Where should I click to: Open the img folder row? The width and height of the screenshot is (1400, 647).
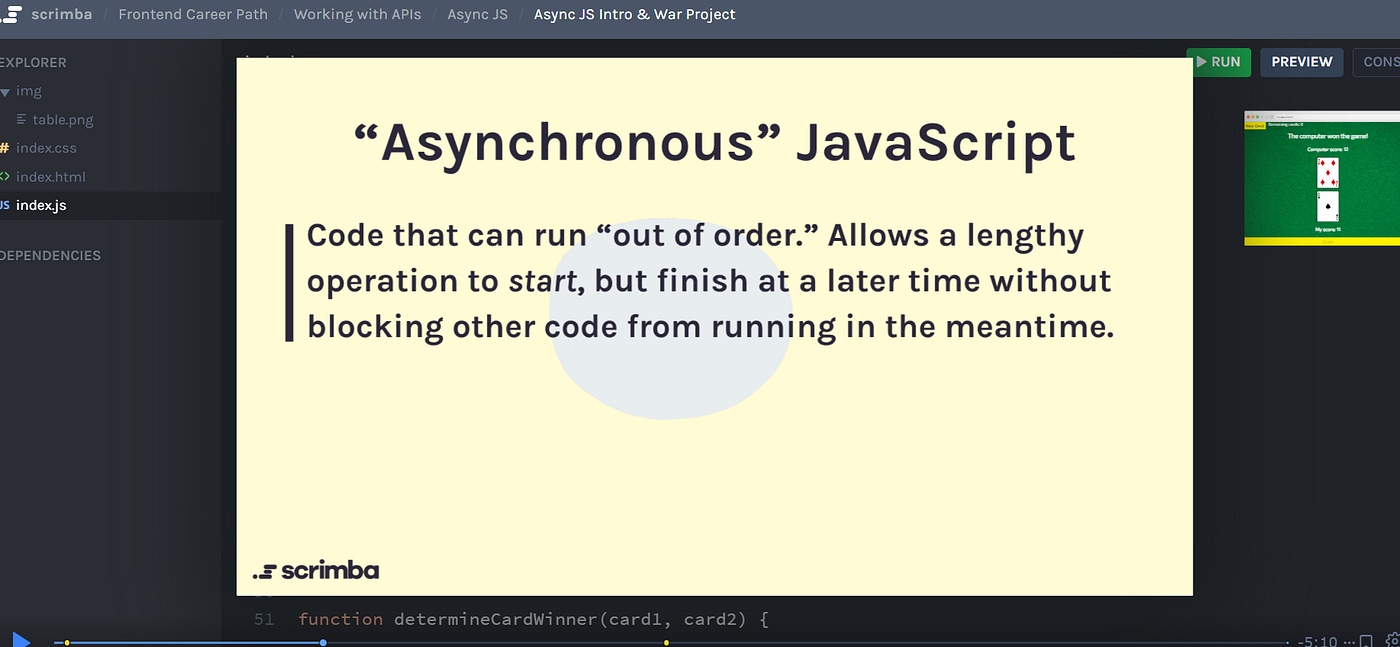[x=110, y=91]
